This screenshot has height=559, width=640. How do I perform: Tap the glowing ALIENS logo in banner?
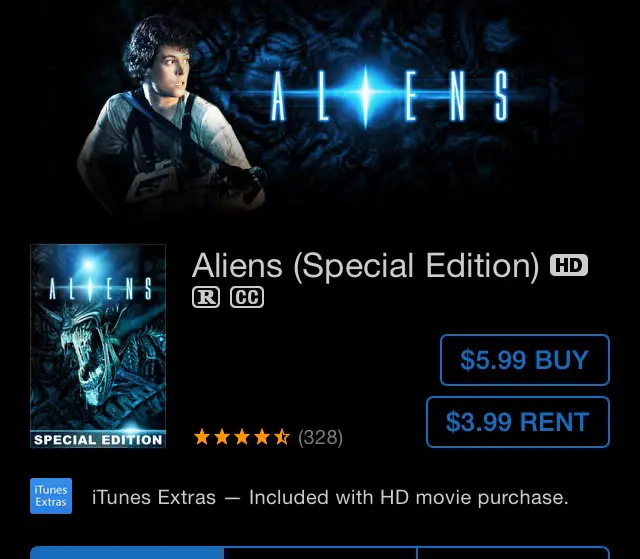click(389, 97)
